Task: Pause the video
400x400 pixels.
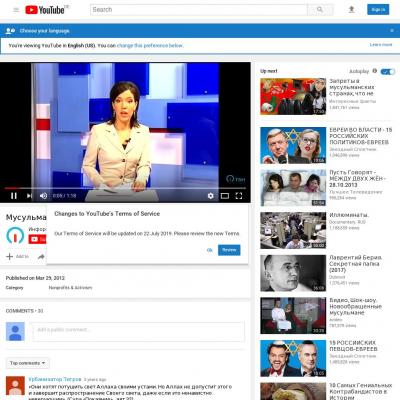Action: 14,196
